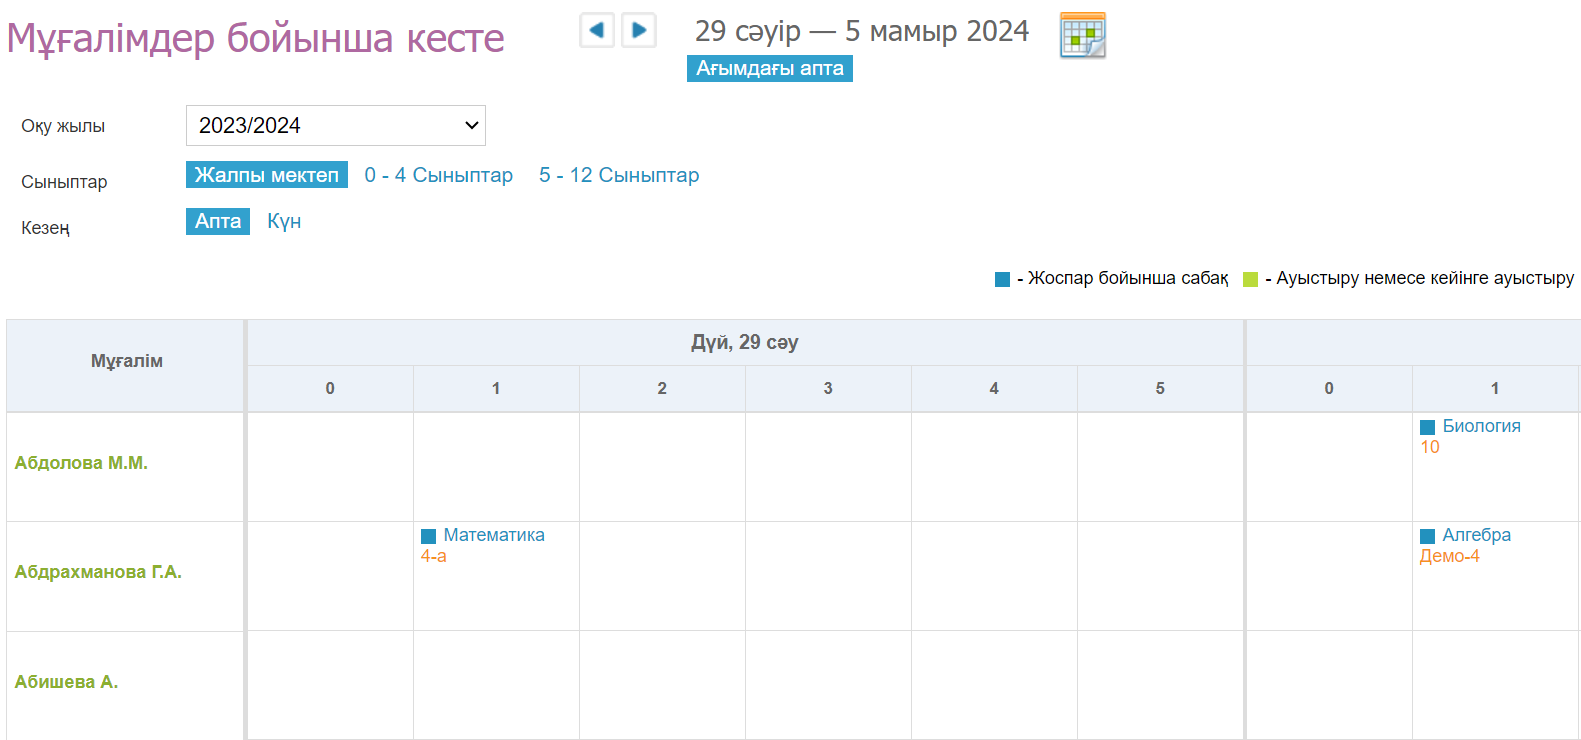
Task: Filter by 5 - 12 Сыныптар
Action: click(x=618, y=175)
